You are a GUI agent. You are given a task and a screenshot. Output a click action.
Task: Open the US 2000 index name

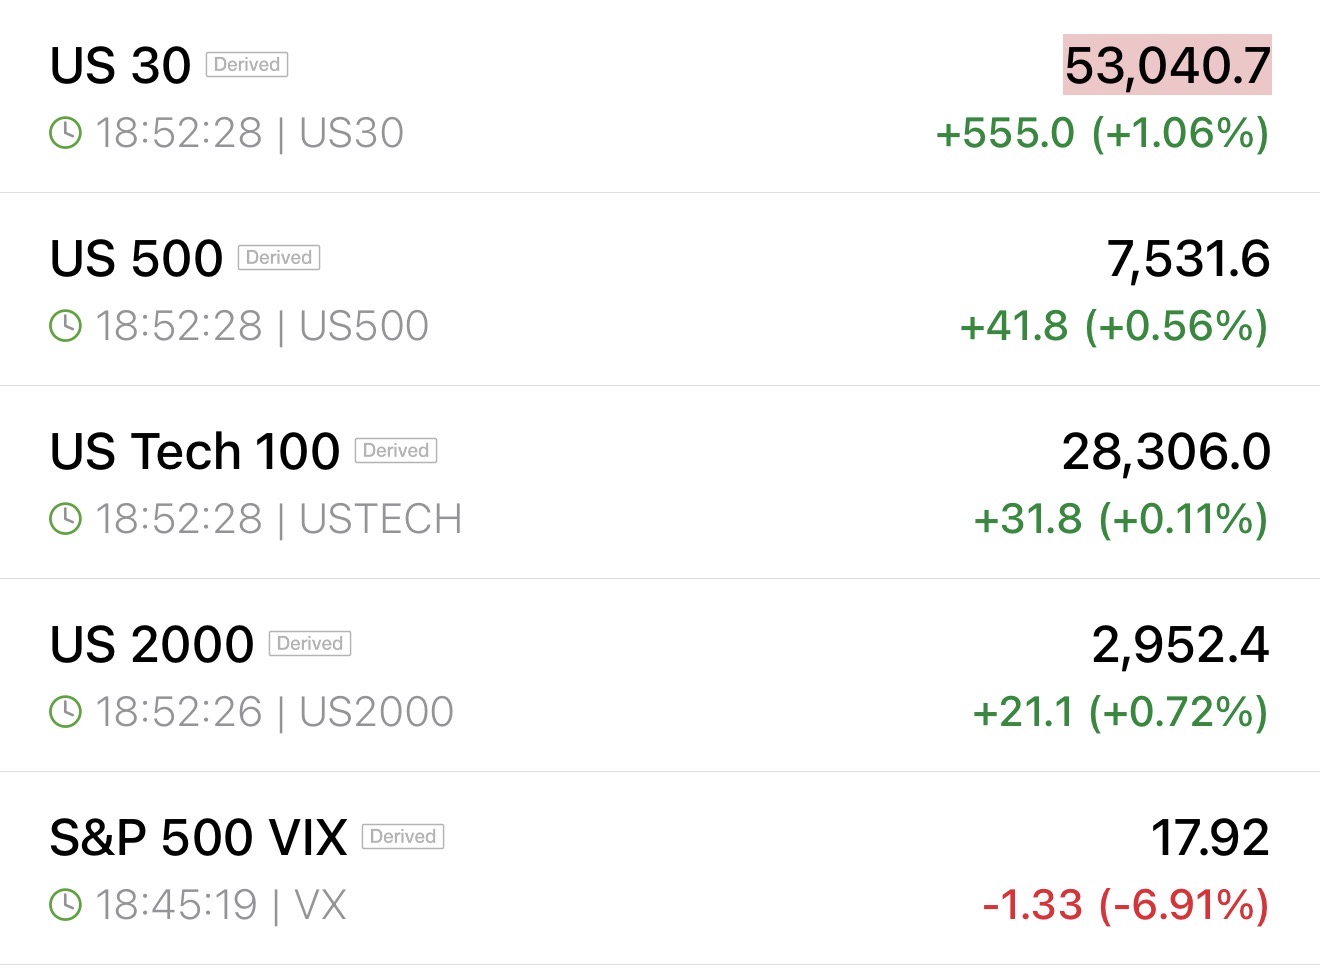[x=152, y=645]
